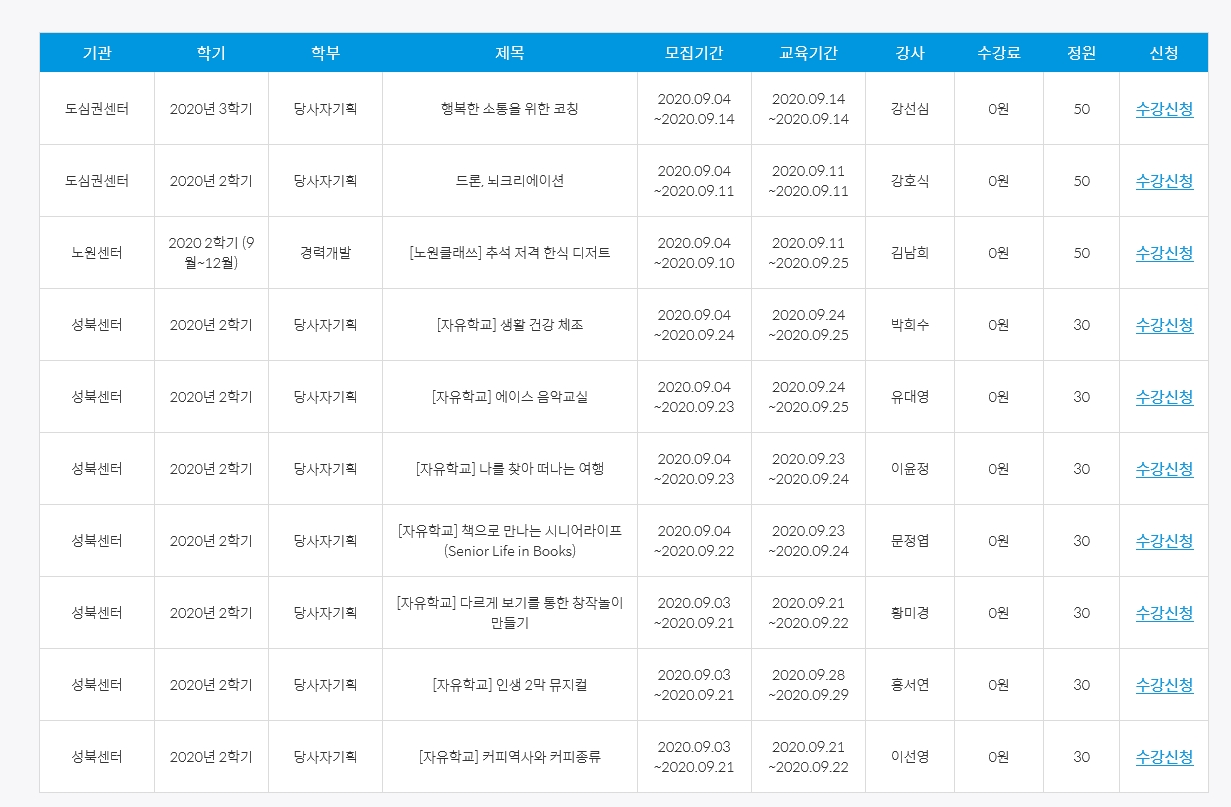Open 수강신청 link for 생활 건강 체조
Image resolution: width=1231 pixels, height=807 pixels.
(x=1164, y=325)
